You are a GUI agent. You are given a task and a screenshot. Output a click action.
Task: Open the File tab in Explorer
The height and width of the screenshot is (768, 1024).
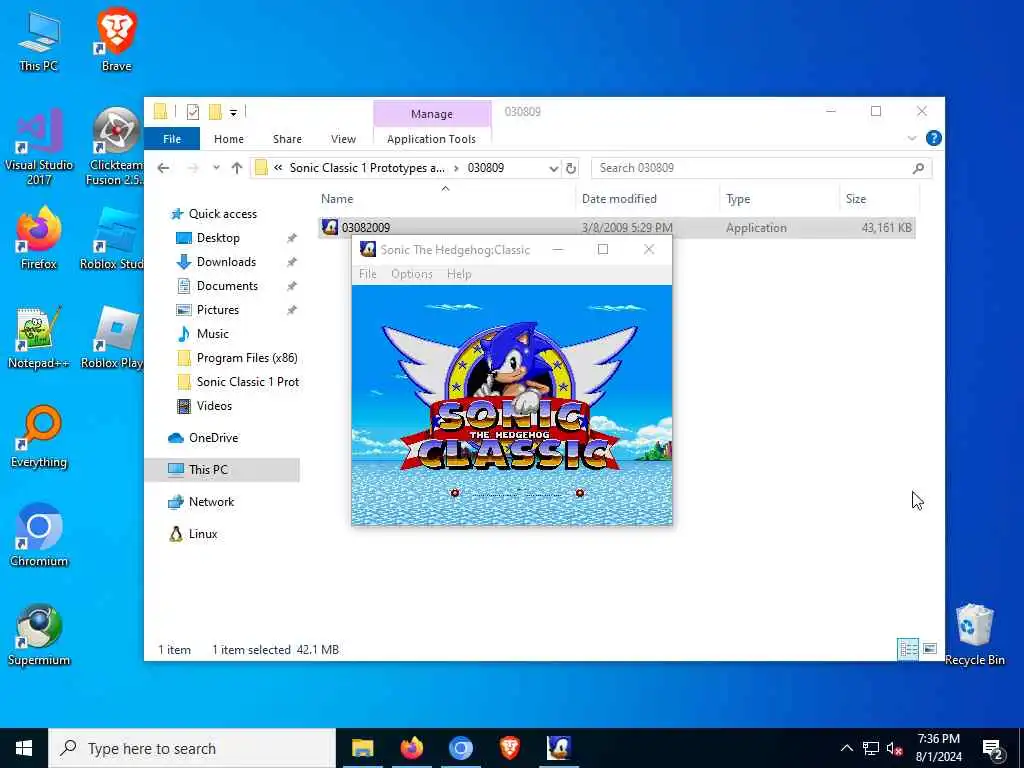coord(172,139)
